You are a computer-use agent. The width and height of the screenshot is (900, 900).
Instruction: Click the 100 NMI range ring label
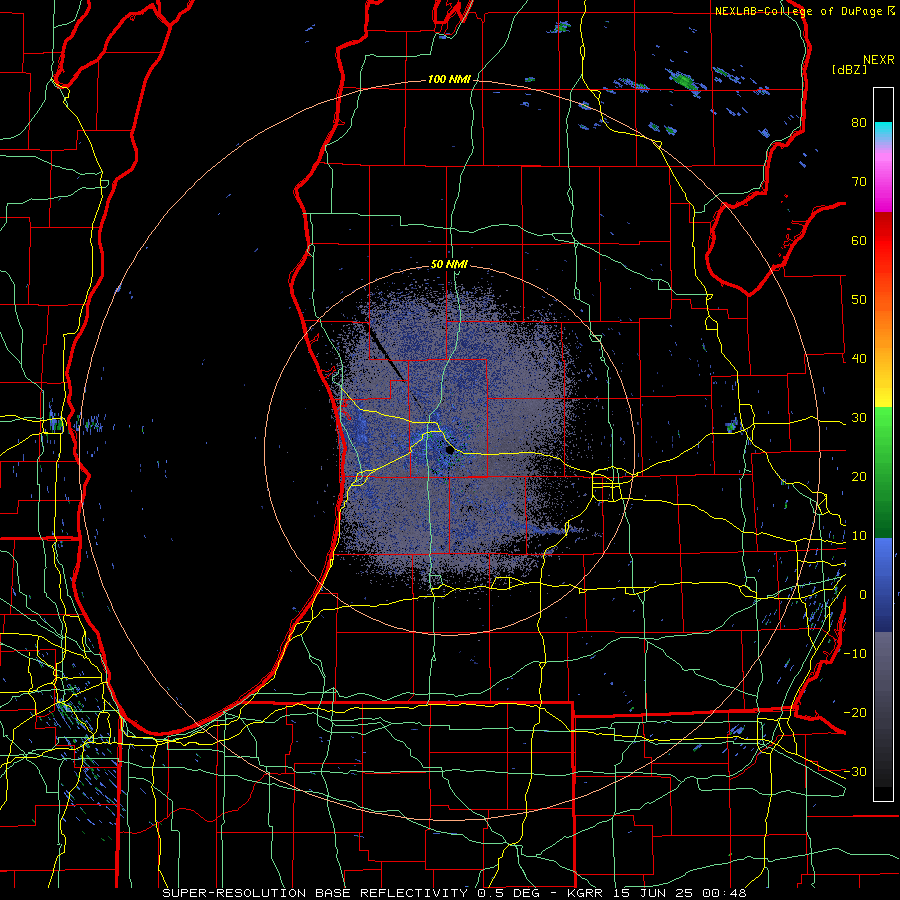tap(449, 79)
